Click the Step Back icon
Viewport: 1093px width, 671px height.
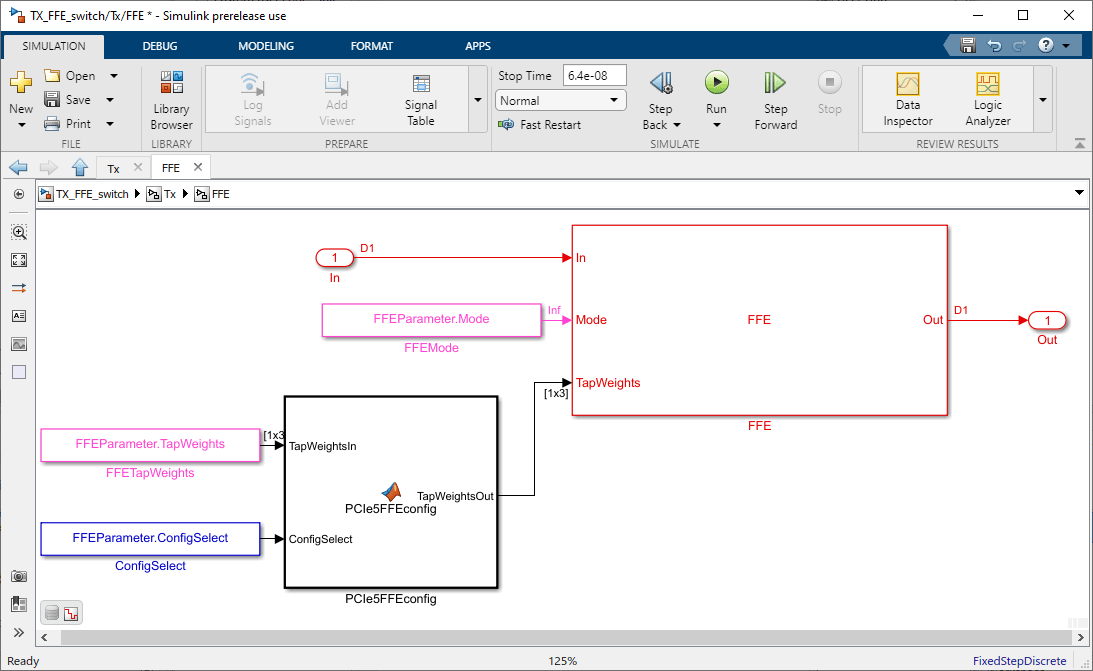coord(660,84)
